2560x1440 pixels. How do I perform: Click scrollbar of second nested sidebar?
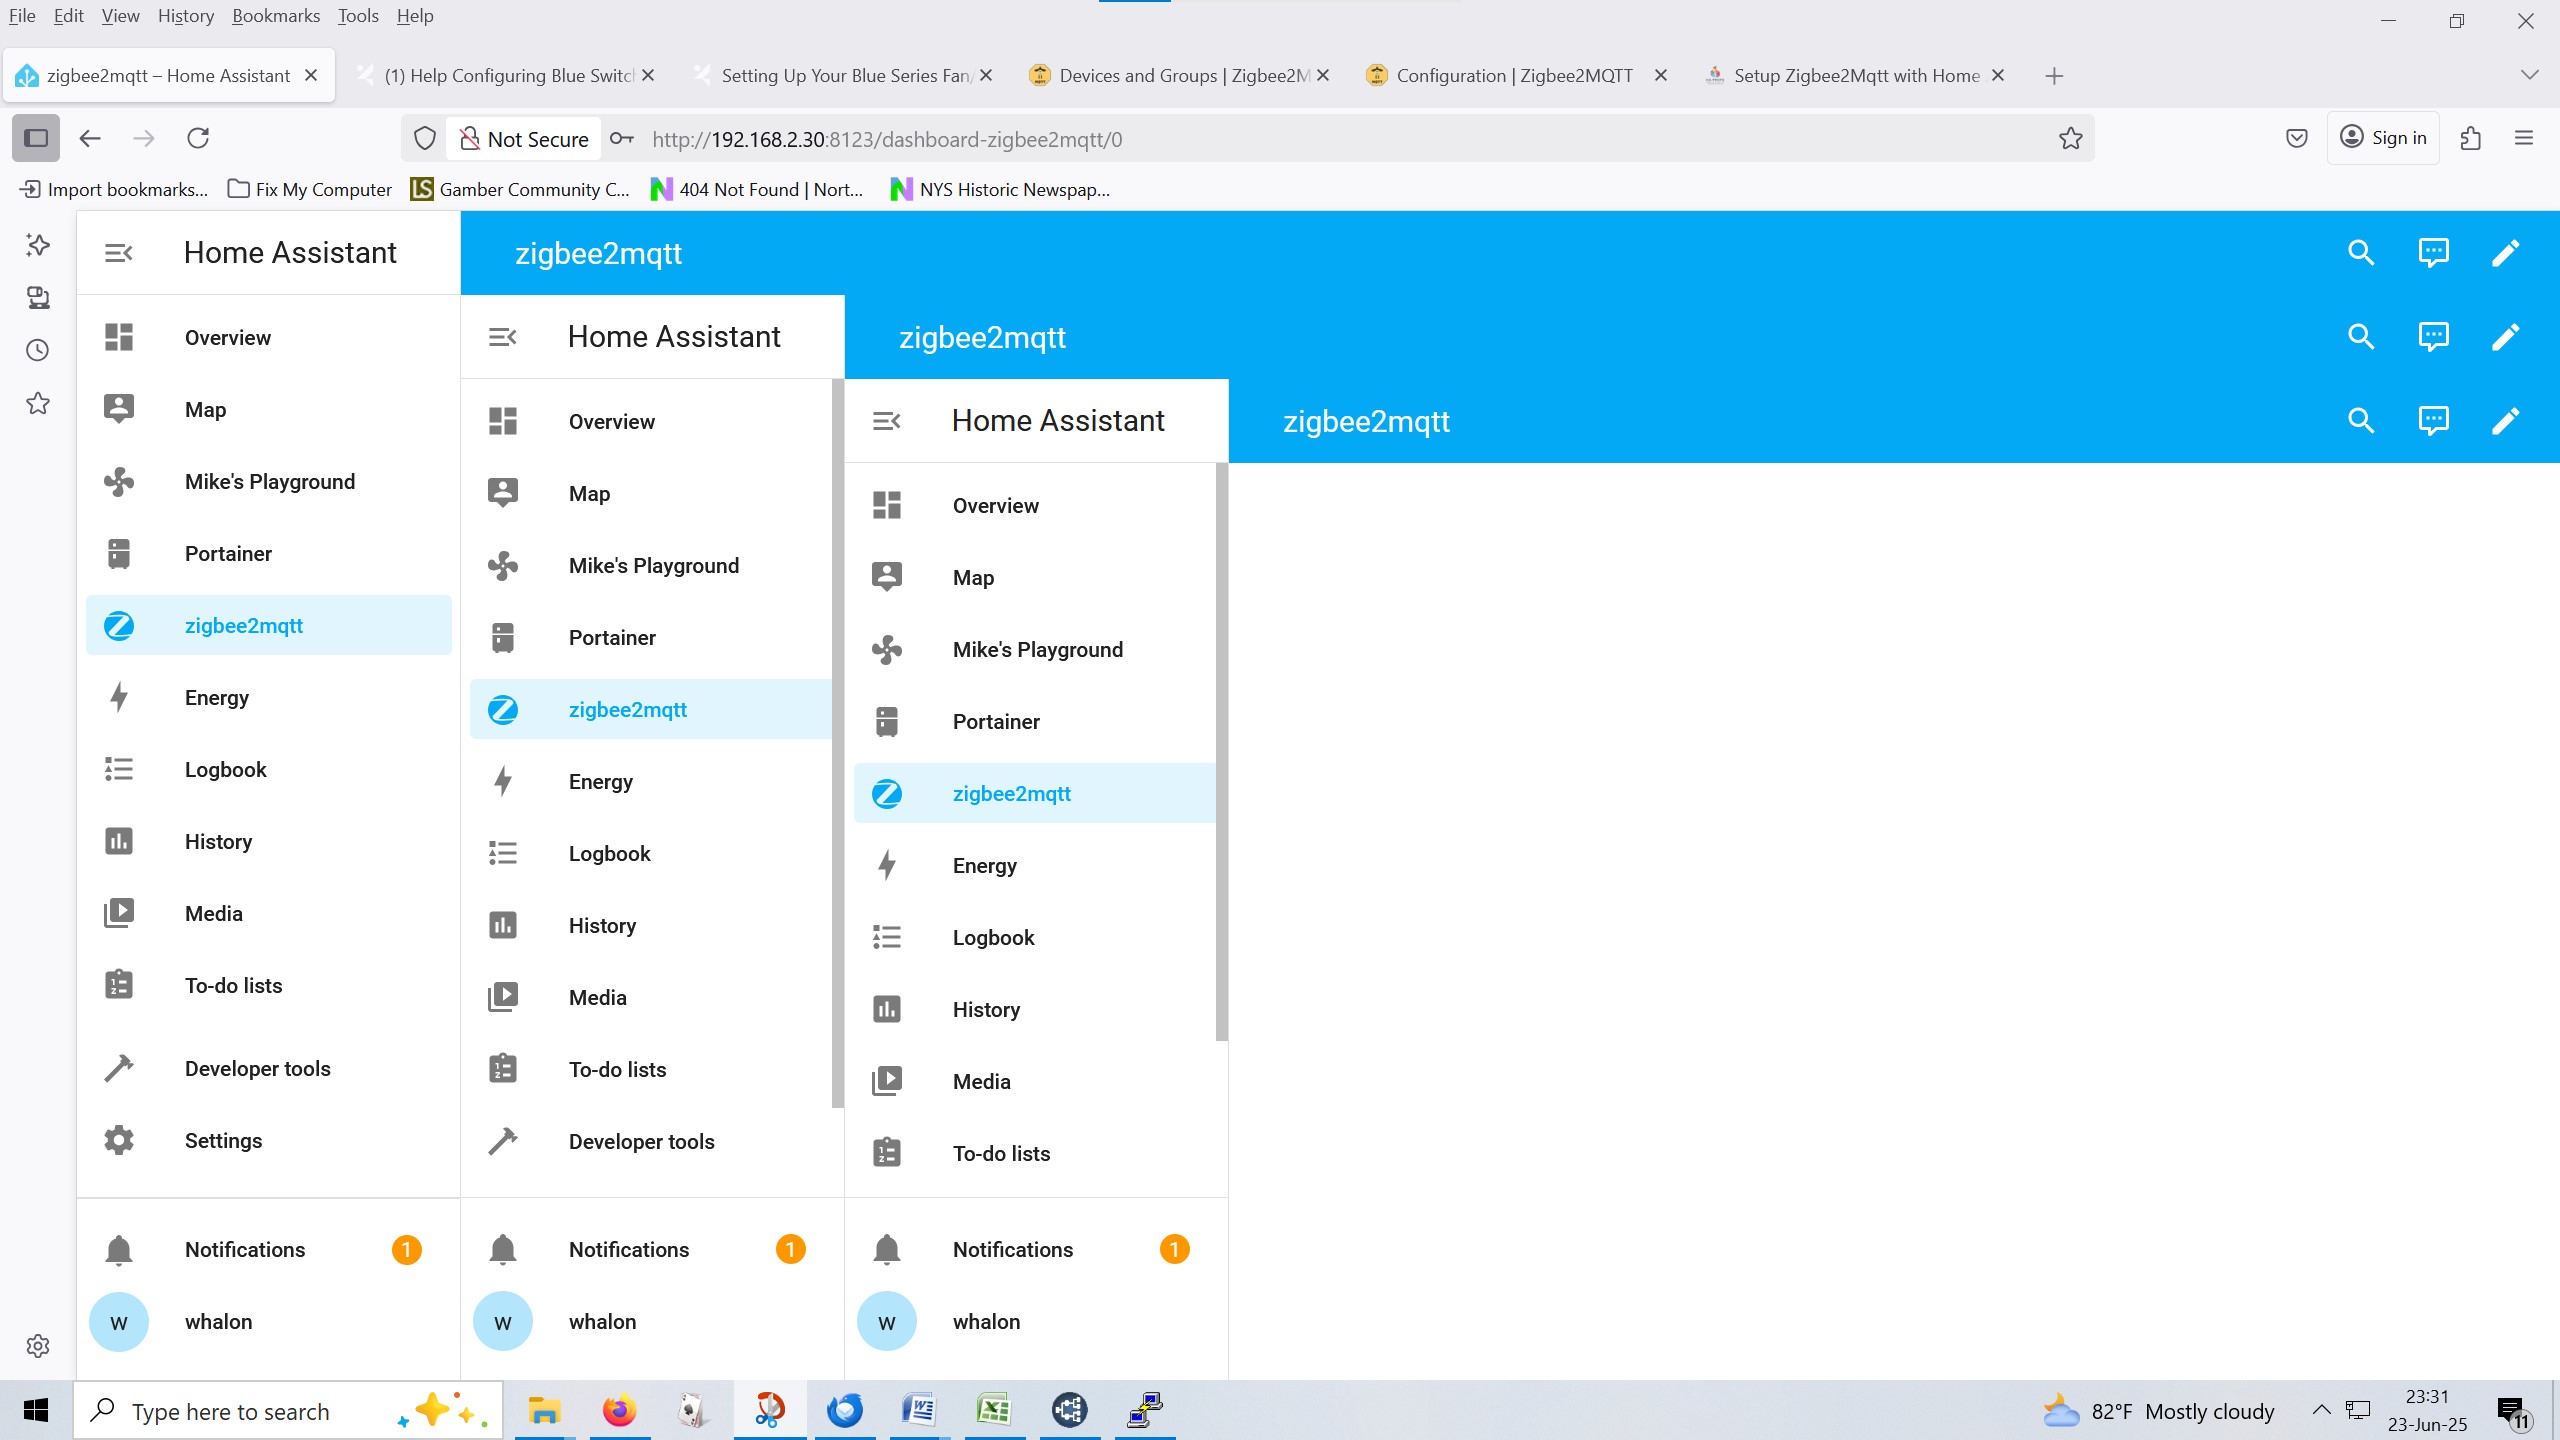click(838, 743)
